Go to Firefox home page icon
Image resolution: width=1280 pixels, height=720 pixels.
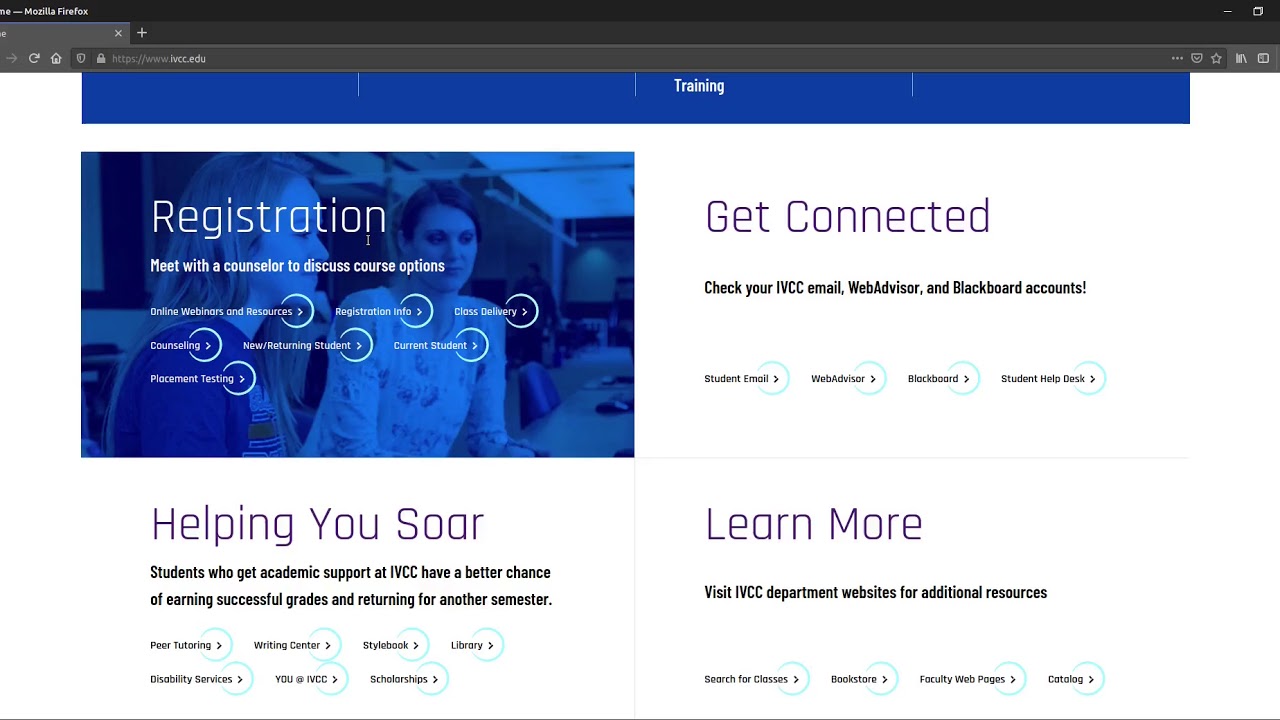[56, 58]
